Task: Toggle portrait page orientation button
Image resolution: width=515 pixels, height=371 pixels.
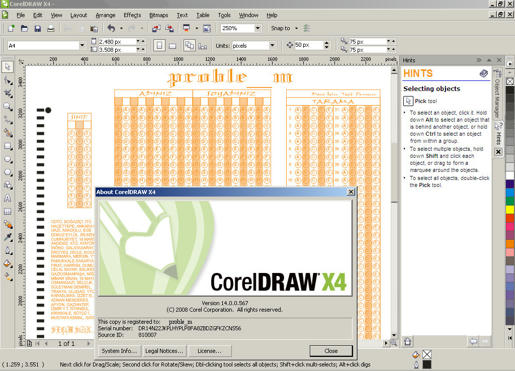Action: pos(159,45)
